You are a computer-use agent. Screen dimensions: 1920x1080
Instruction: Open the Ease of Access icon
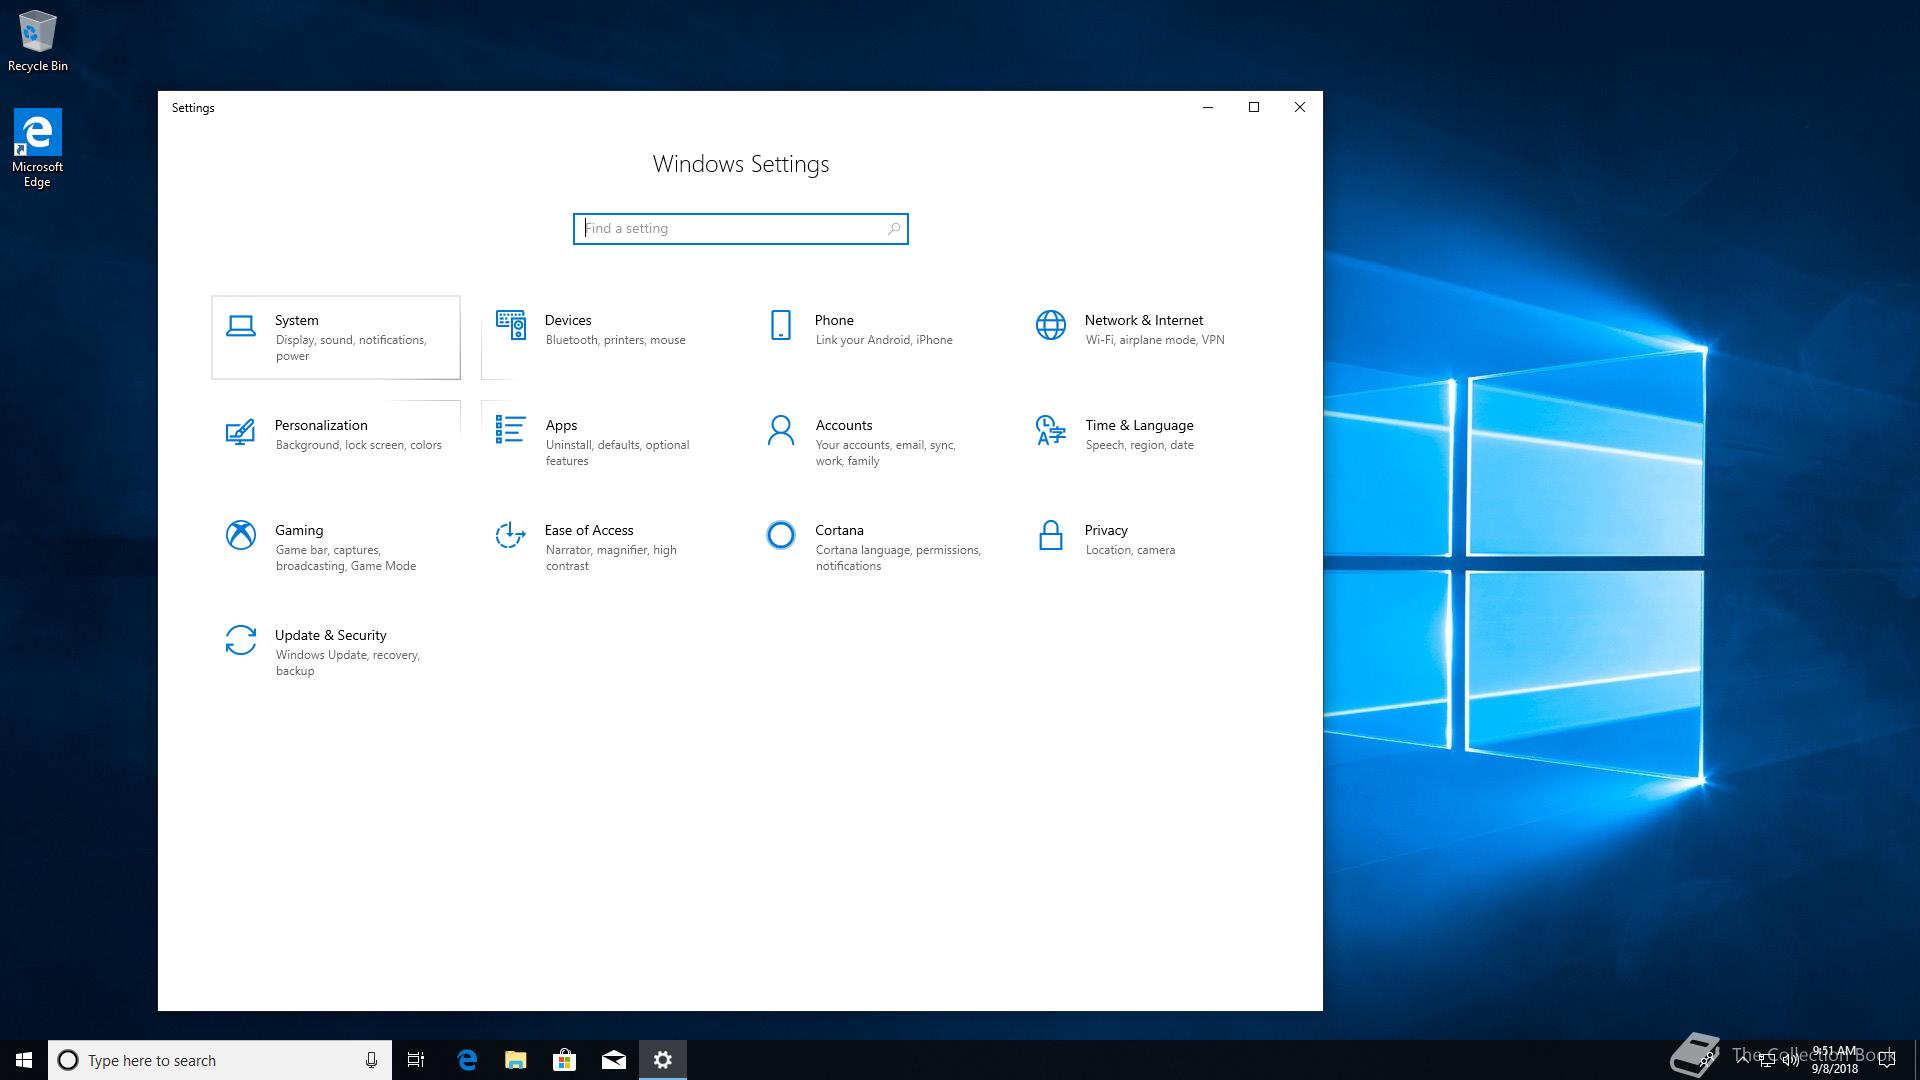510,535
